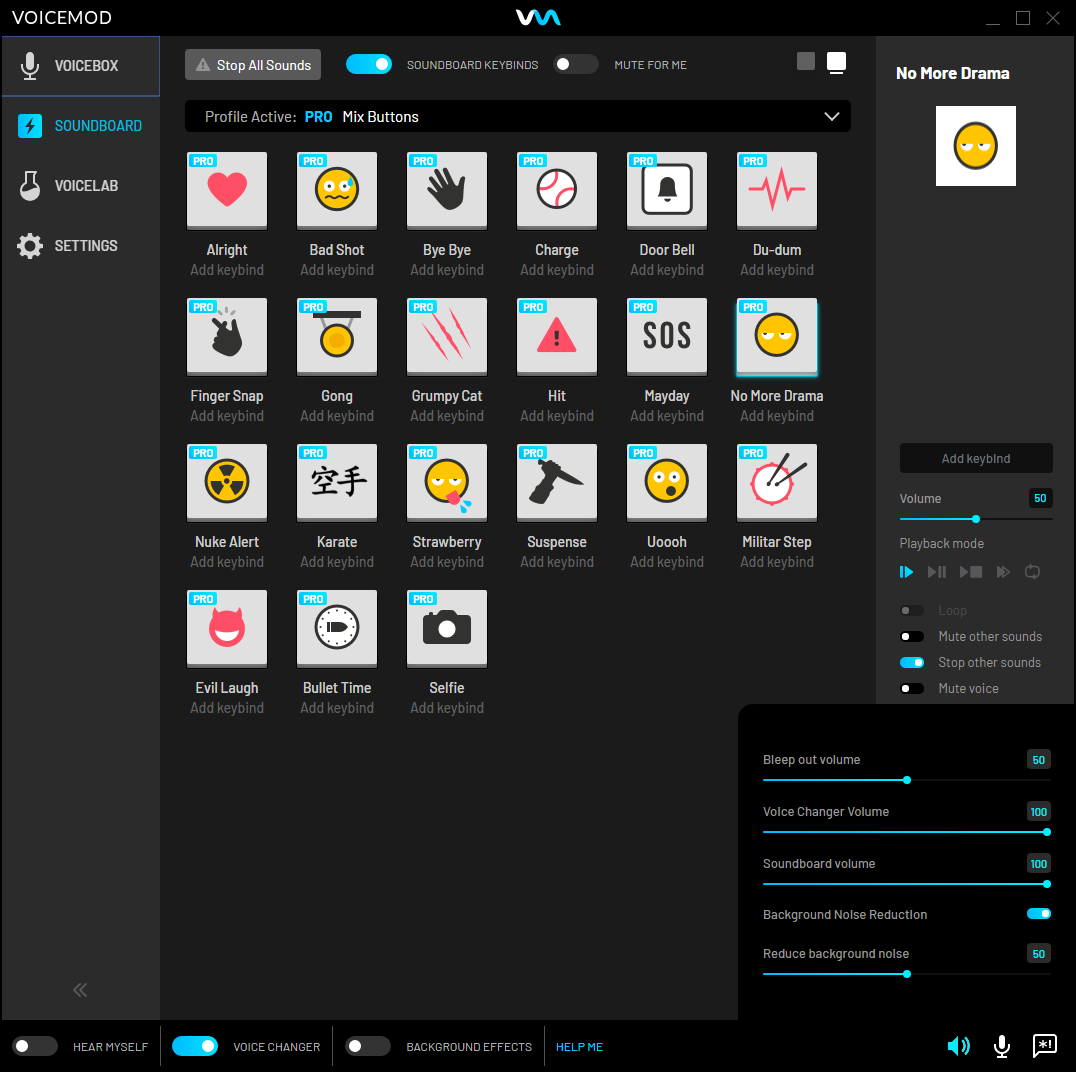Select loop playback mode icon
The image size is (1076, 1072).
coord(1032,572)
